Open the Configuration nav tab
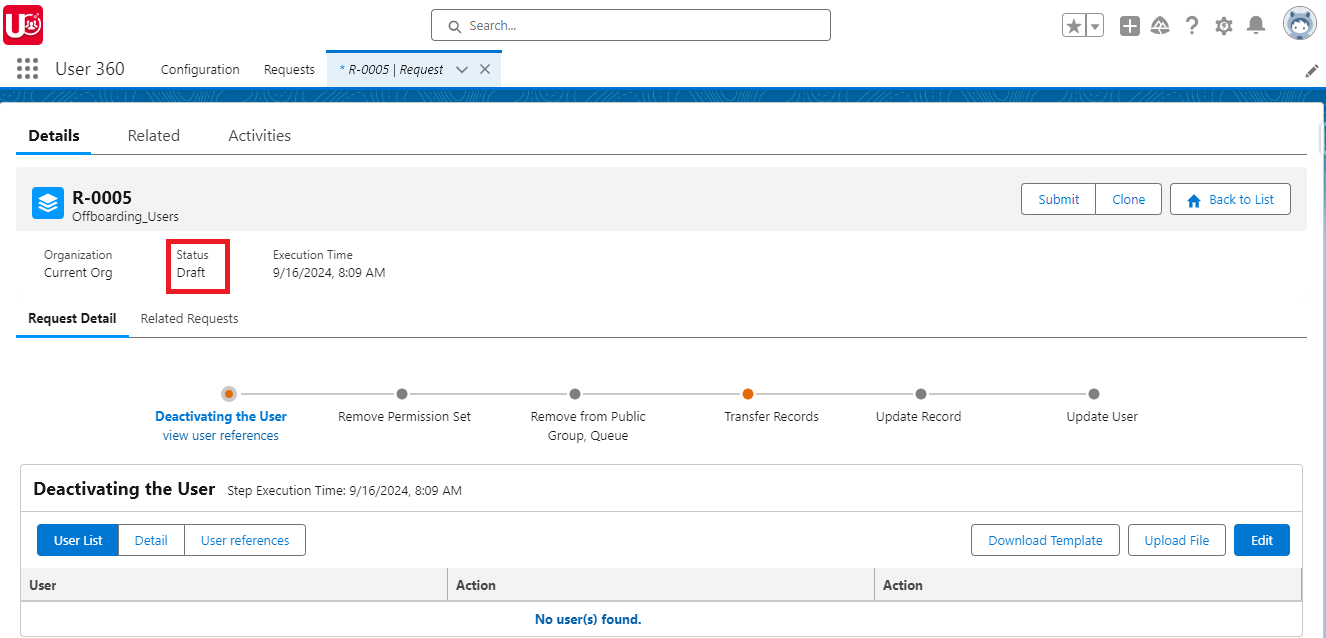 pyautogui.click(x=200, y=69)
